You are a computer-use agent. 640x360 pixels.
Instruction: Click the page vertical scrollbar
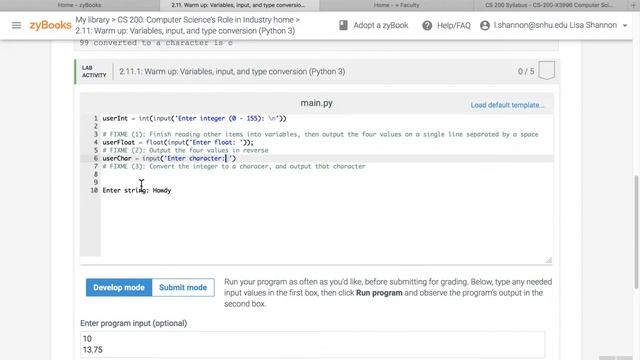(x=636, y=232)
